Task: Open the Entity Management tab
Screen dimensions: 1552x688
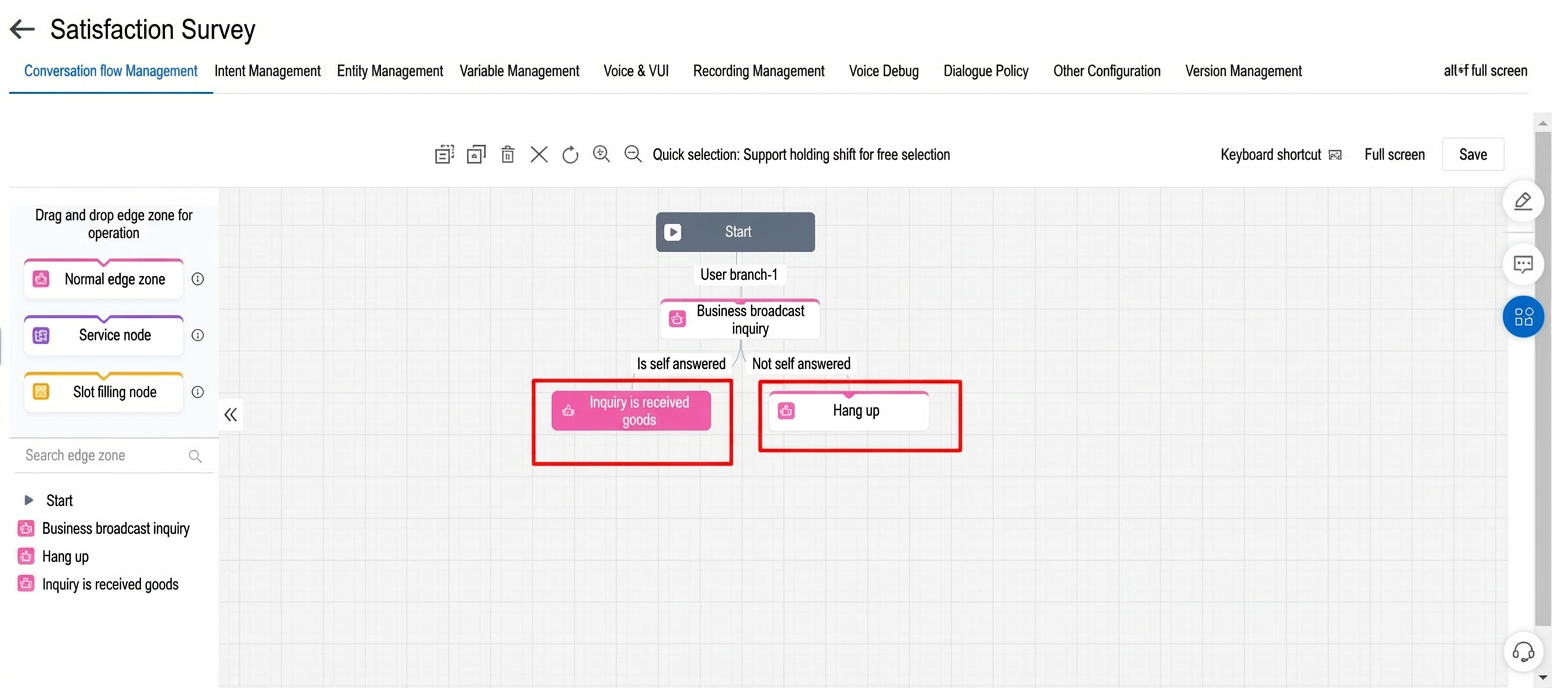Action: coord(390,71)
